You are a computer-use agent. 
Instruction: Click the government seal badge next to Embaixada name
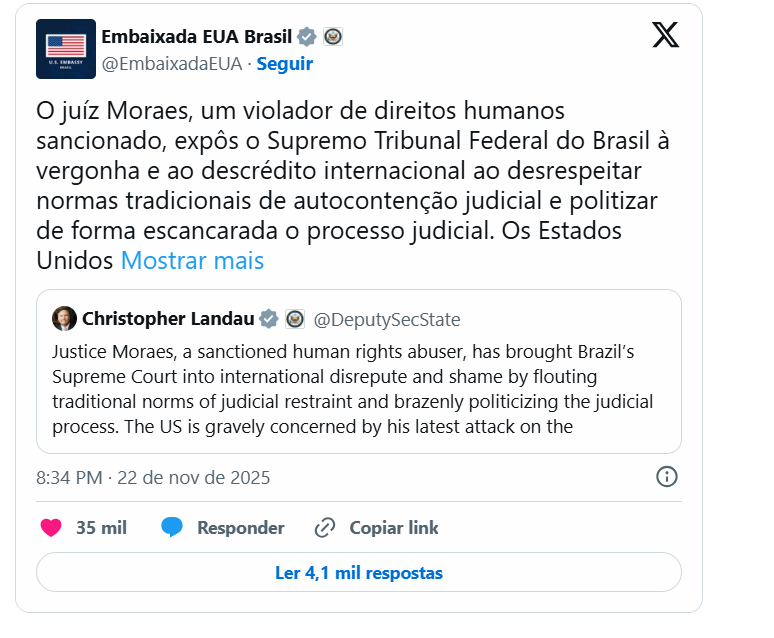tap(332, 37)
